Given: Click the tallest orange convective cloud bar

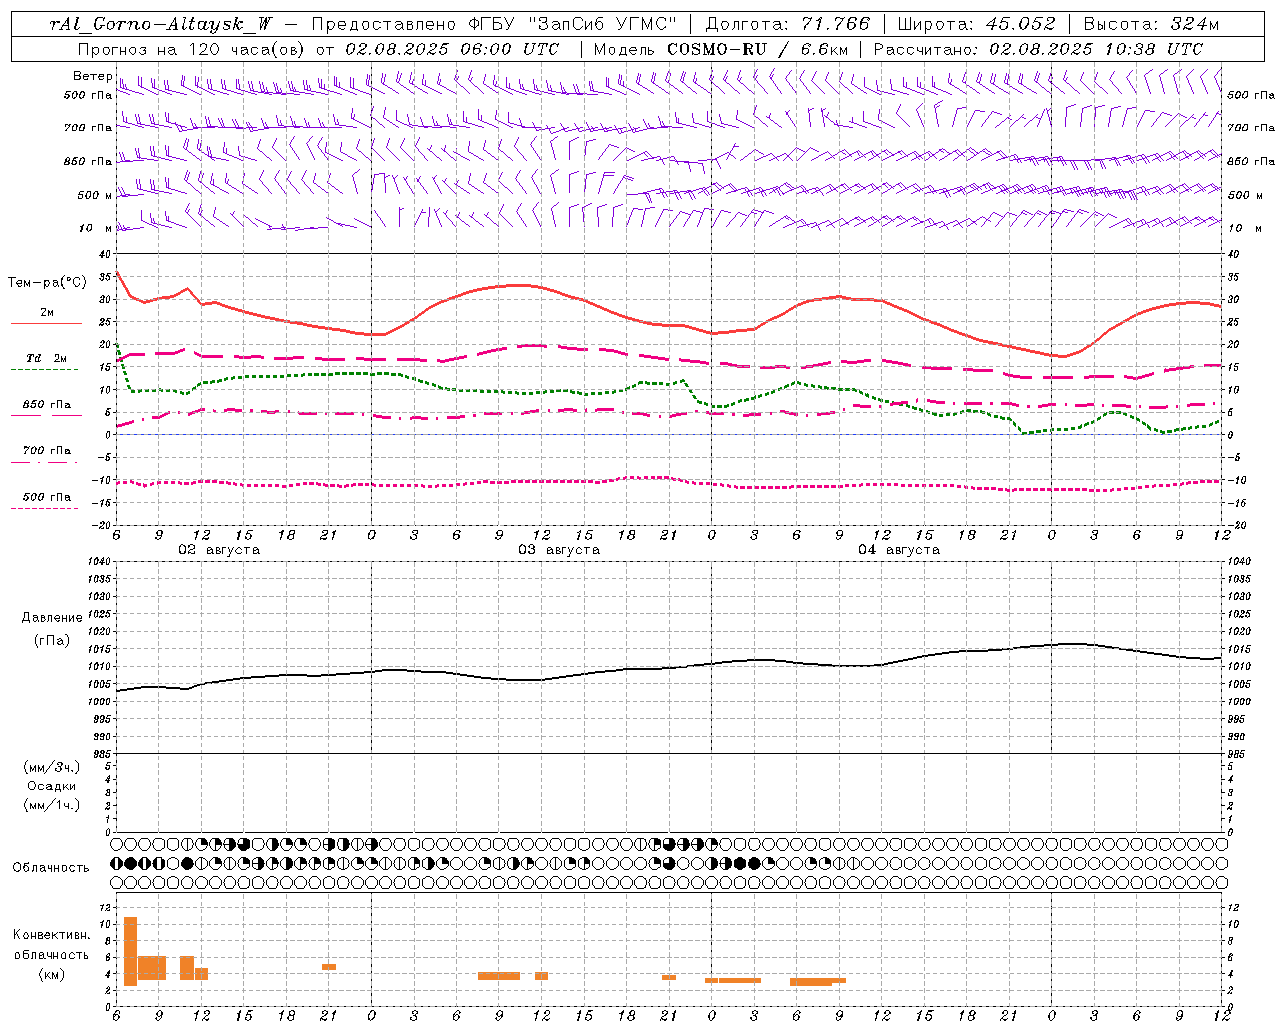Looking at the screenshot, I should click(130, 951).
